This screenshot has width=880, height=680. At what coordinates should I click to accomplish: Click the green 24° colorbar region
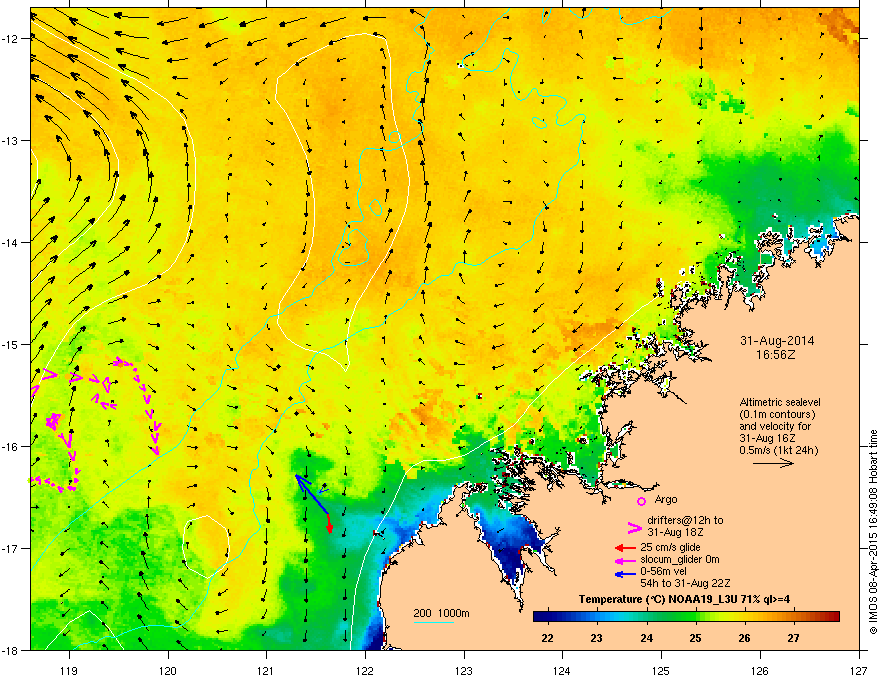point(647,617)
